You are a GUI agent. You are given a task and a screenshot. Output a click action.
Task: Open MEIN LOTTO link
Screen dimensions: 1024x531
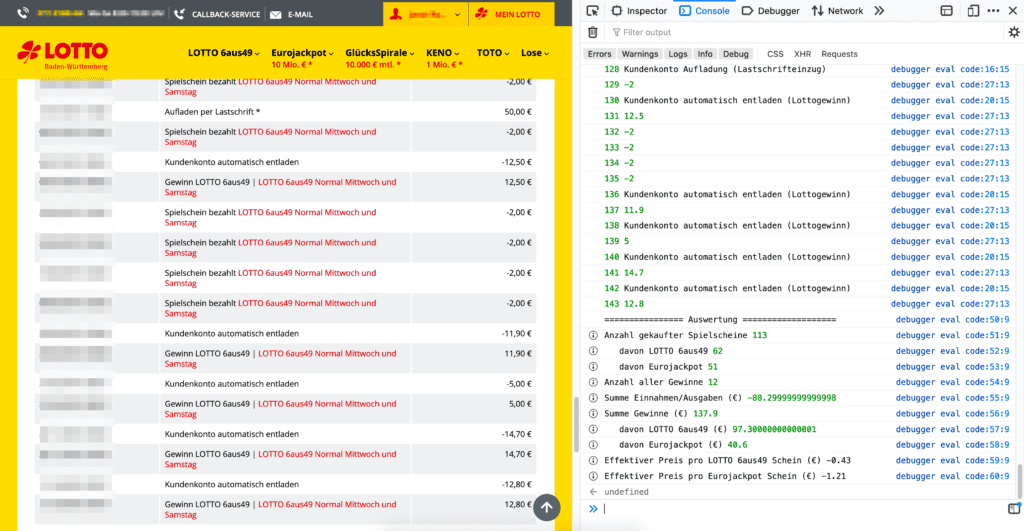511,14
